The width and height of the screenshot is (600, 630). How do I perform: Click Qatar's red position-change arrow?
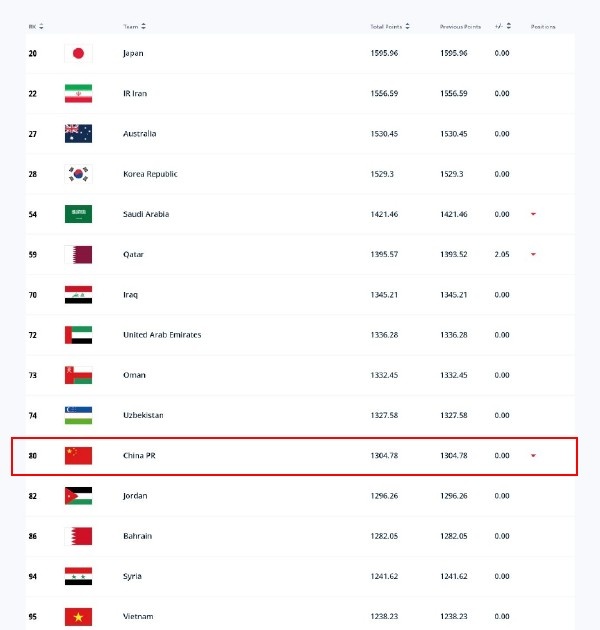tap(533, 254)
